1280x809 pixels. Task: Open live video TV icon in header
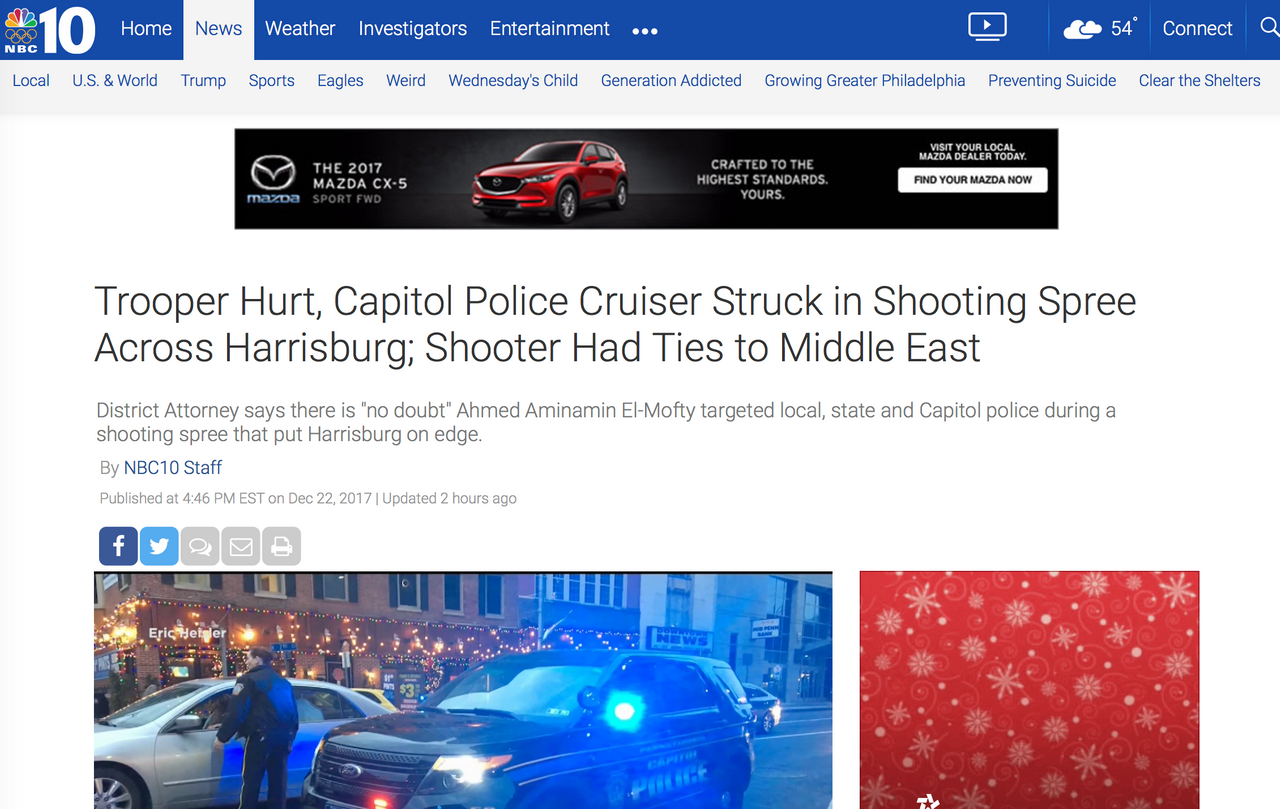(987, 27)
